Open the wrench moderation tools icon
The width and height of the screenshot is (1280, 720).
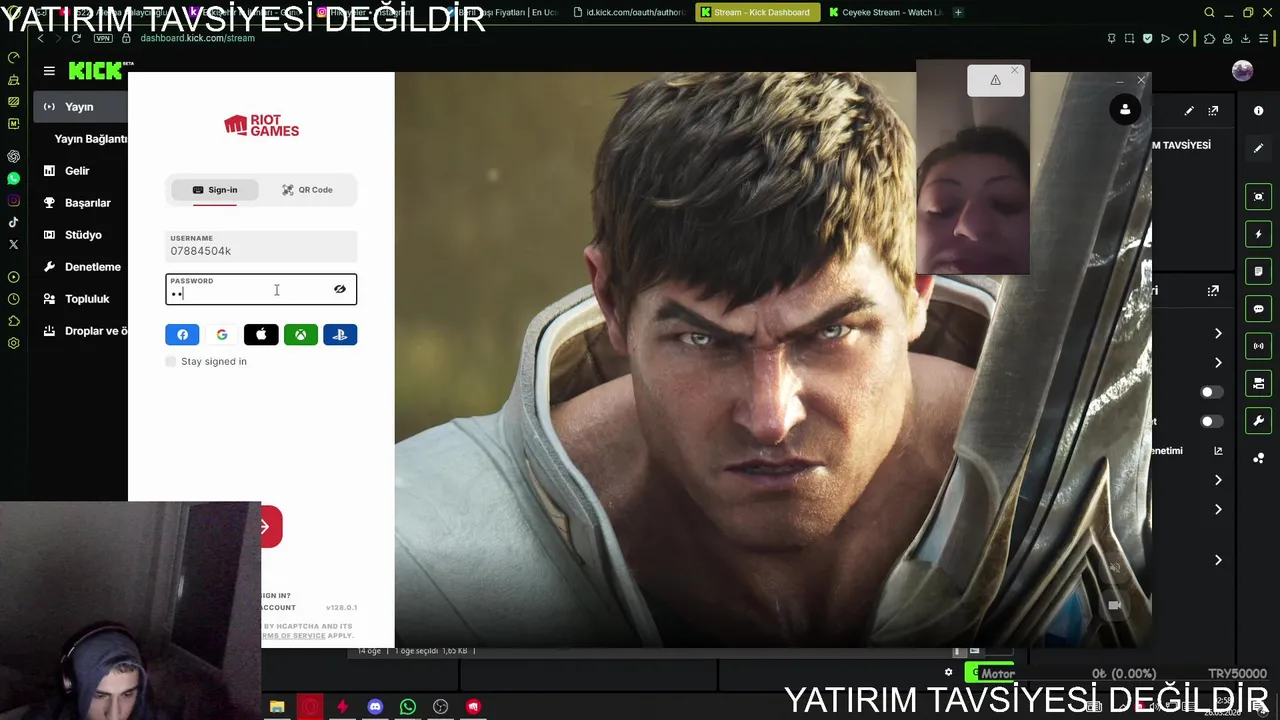coord(1259,420)
